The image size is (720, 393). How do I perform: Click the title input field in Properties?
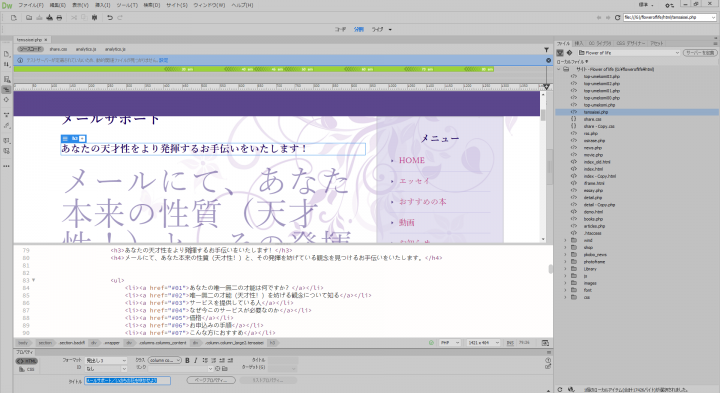128,381
